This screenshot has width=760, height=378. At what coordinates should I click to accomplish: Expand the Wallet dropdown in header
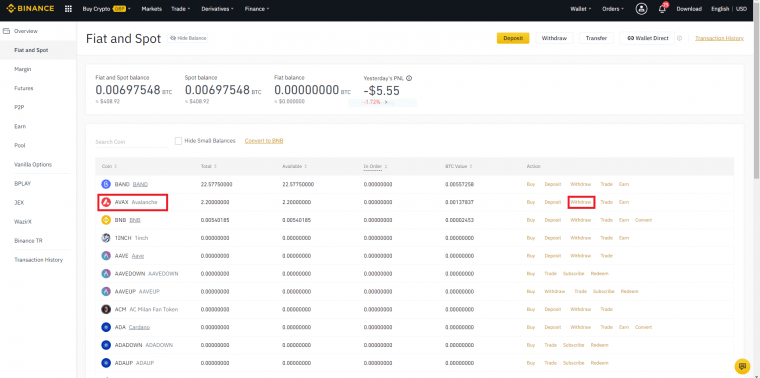pyautogui.click(x=581, y=9)
